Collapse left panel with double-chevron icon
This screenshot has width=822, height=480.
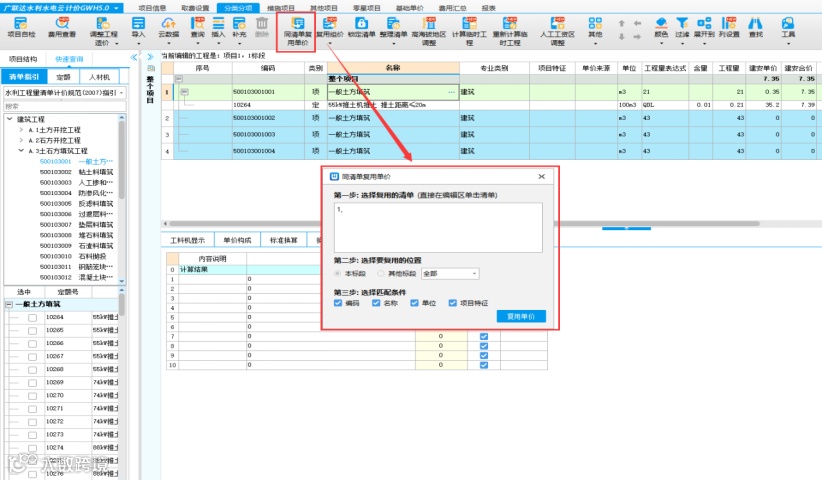tap(134, 57)
